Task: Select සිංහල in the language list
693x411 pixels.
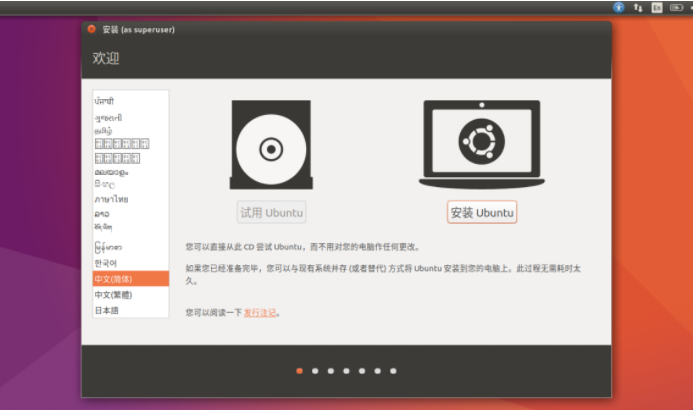Action: [x=131, y=184]
